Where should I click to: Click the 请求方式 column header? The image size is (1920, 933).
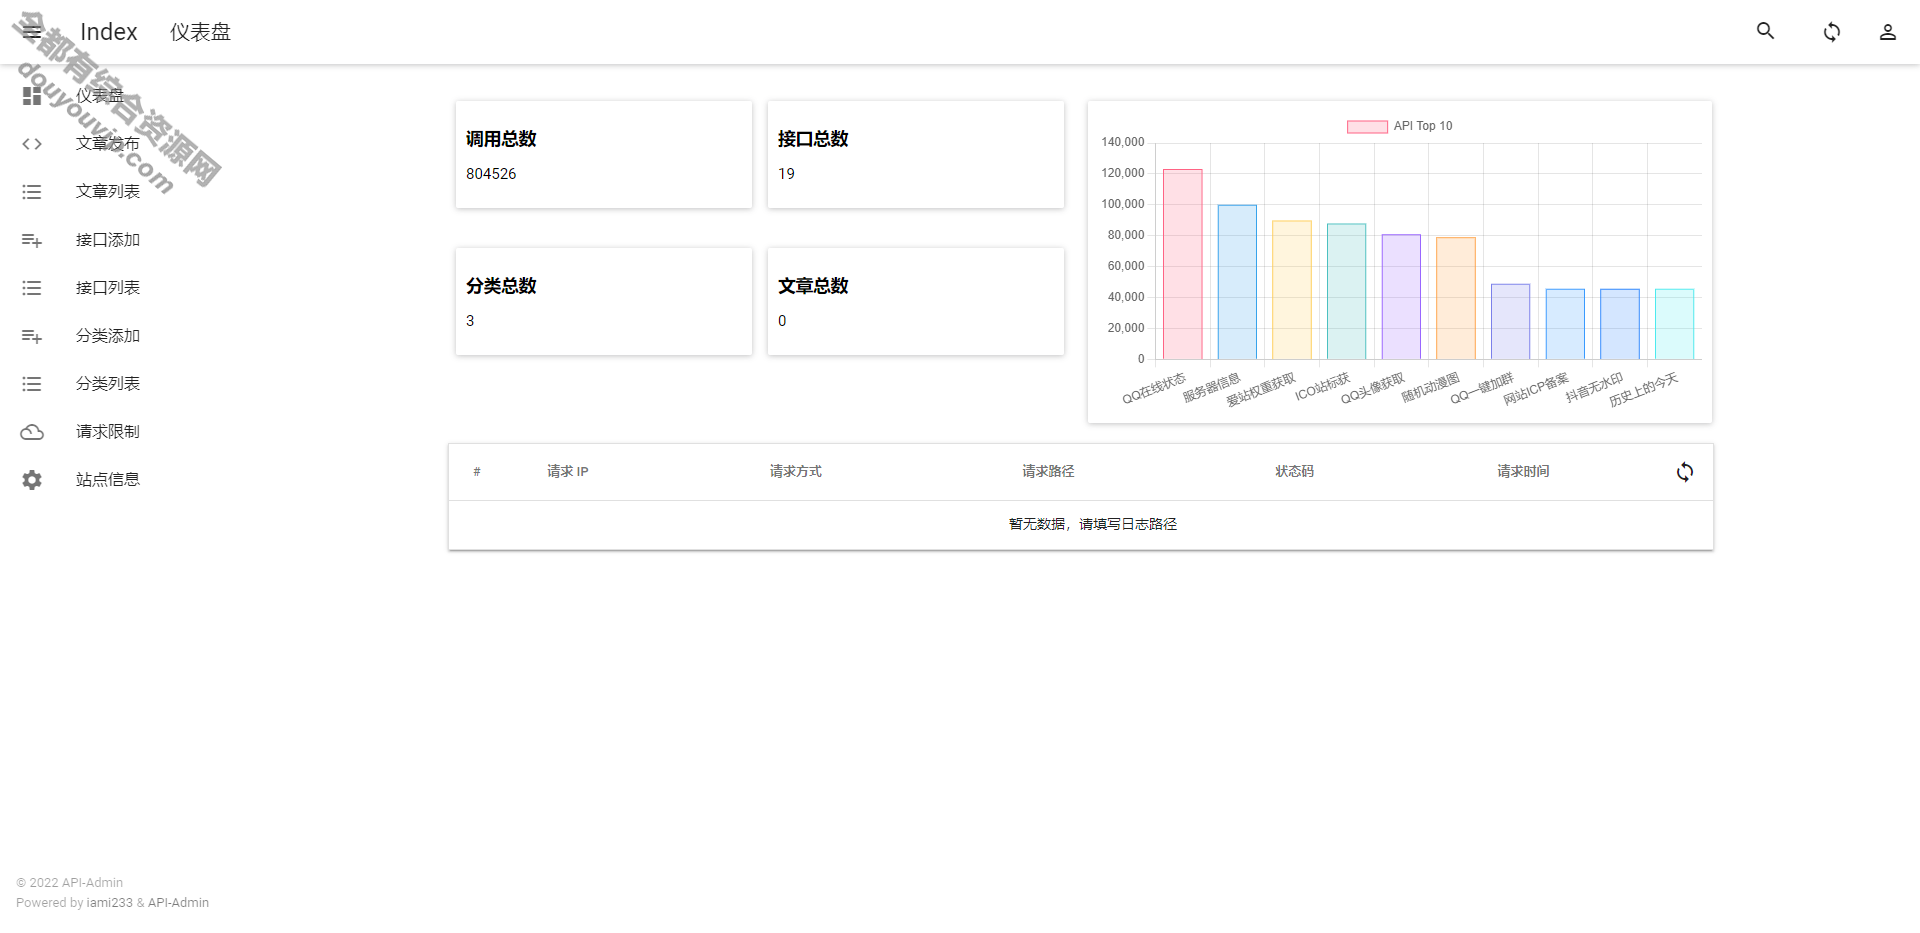point(796,472)
